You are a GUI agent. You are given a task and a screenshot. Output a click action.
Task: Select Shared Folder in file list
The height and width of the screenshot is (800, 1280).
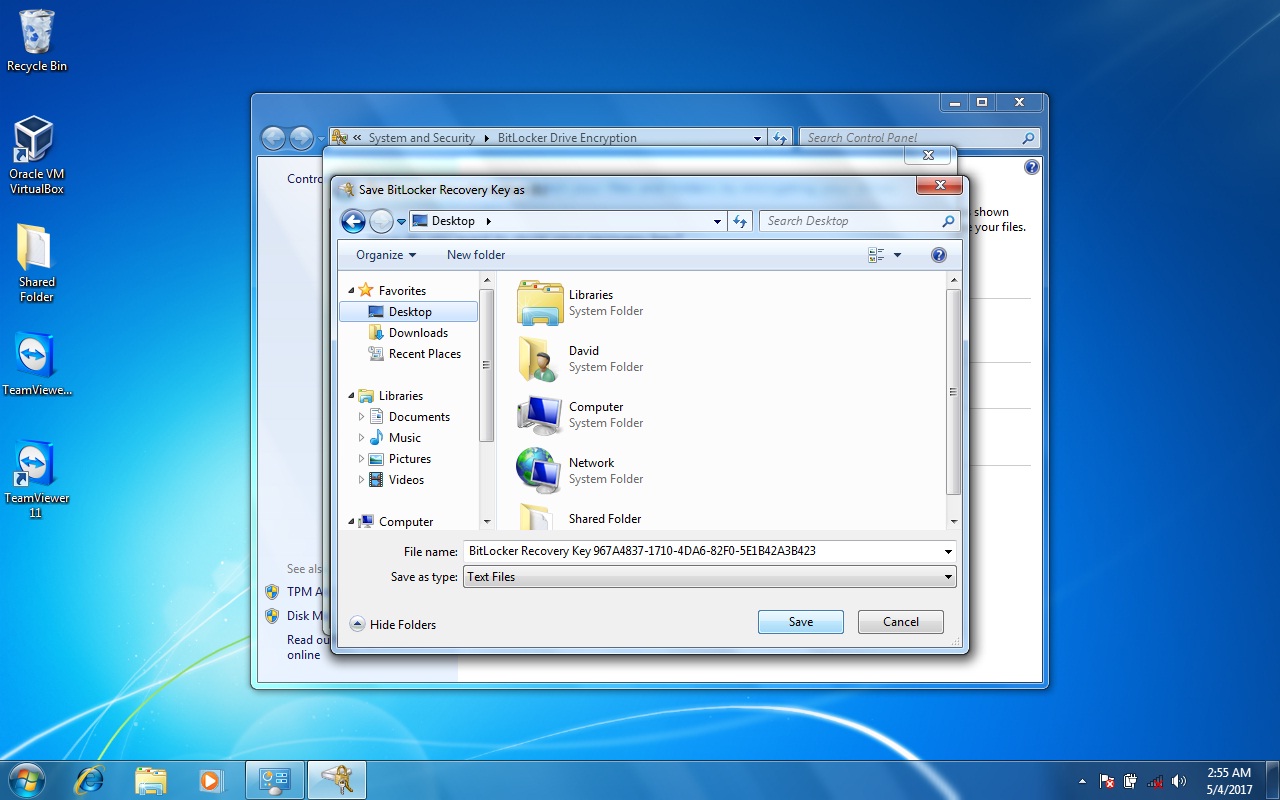[581, 518]
